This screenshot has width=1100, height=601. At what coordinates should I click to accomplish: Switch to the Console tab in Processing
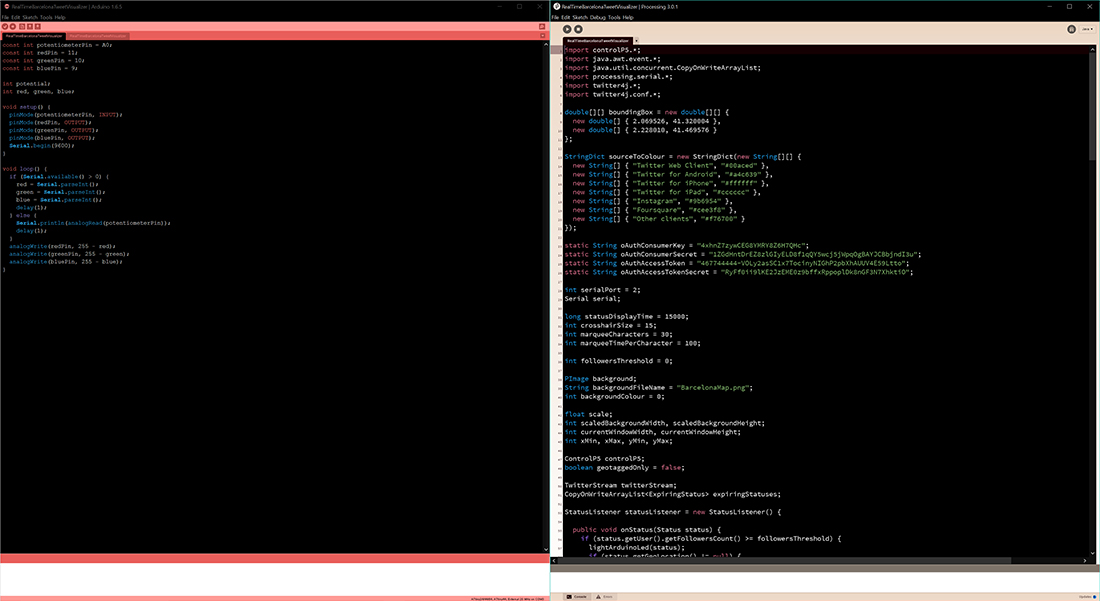(577, 597)
